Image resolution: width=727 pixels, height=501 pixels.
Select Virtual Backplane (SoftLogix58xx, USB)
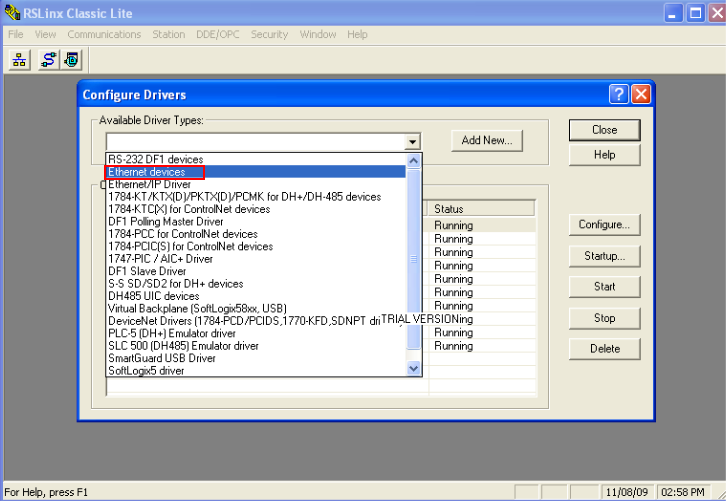(256, 309)
